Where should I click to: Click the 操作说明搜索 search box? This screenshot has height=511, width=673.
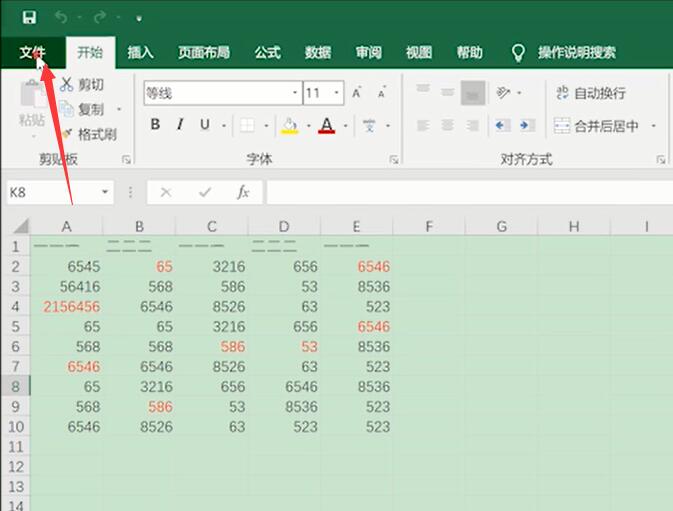coord(577,53)
